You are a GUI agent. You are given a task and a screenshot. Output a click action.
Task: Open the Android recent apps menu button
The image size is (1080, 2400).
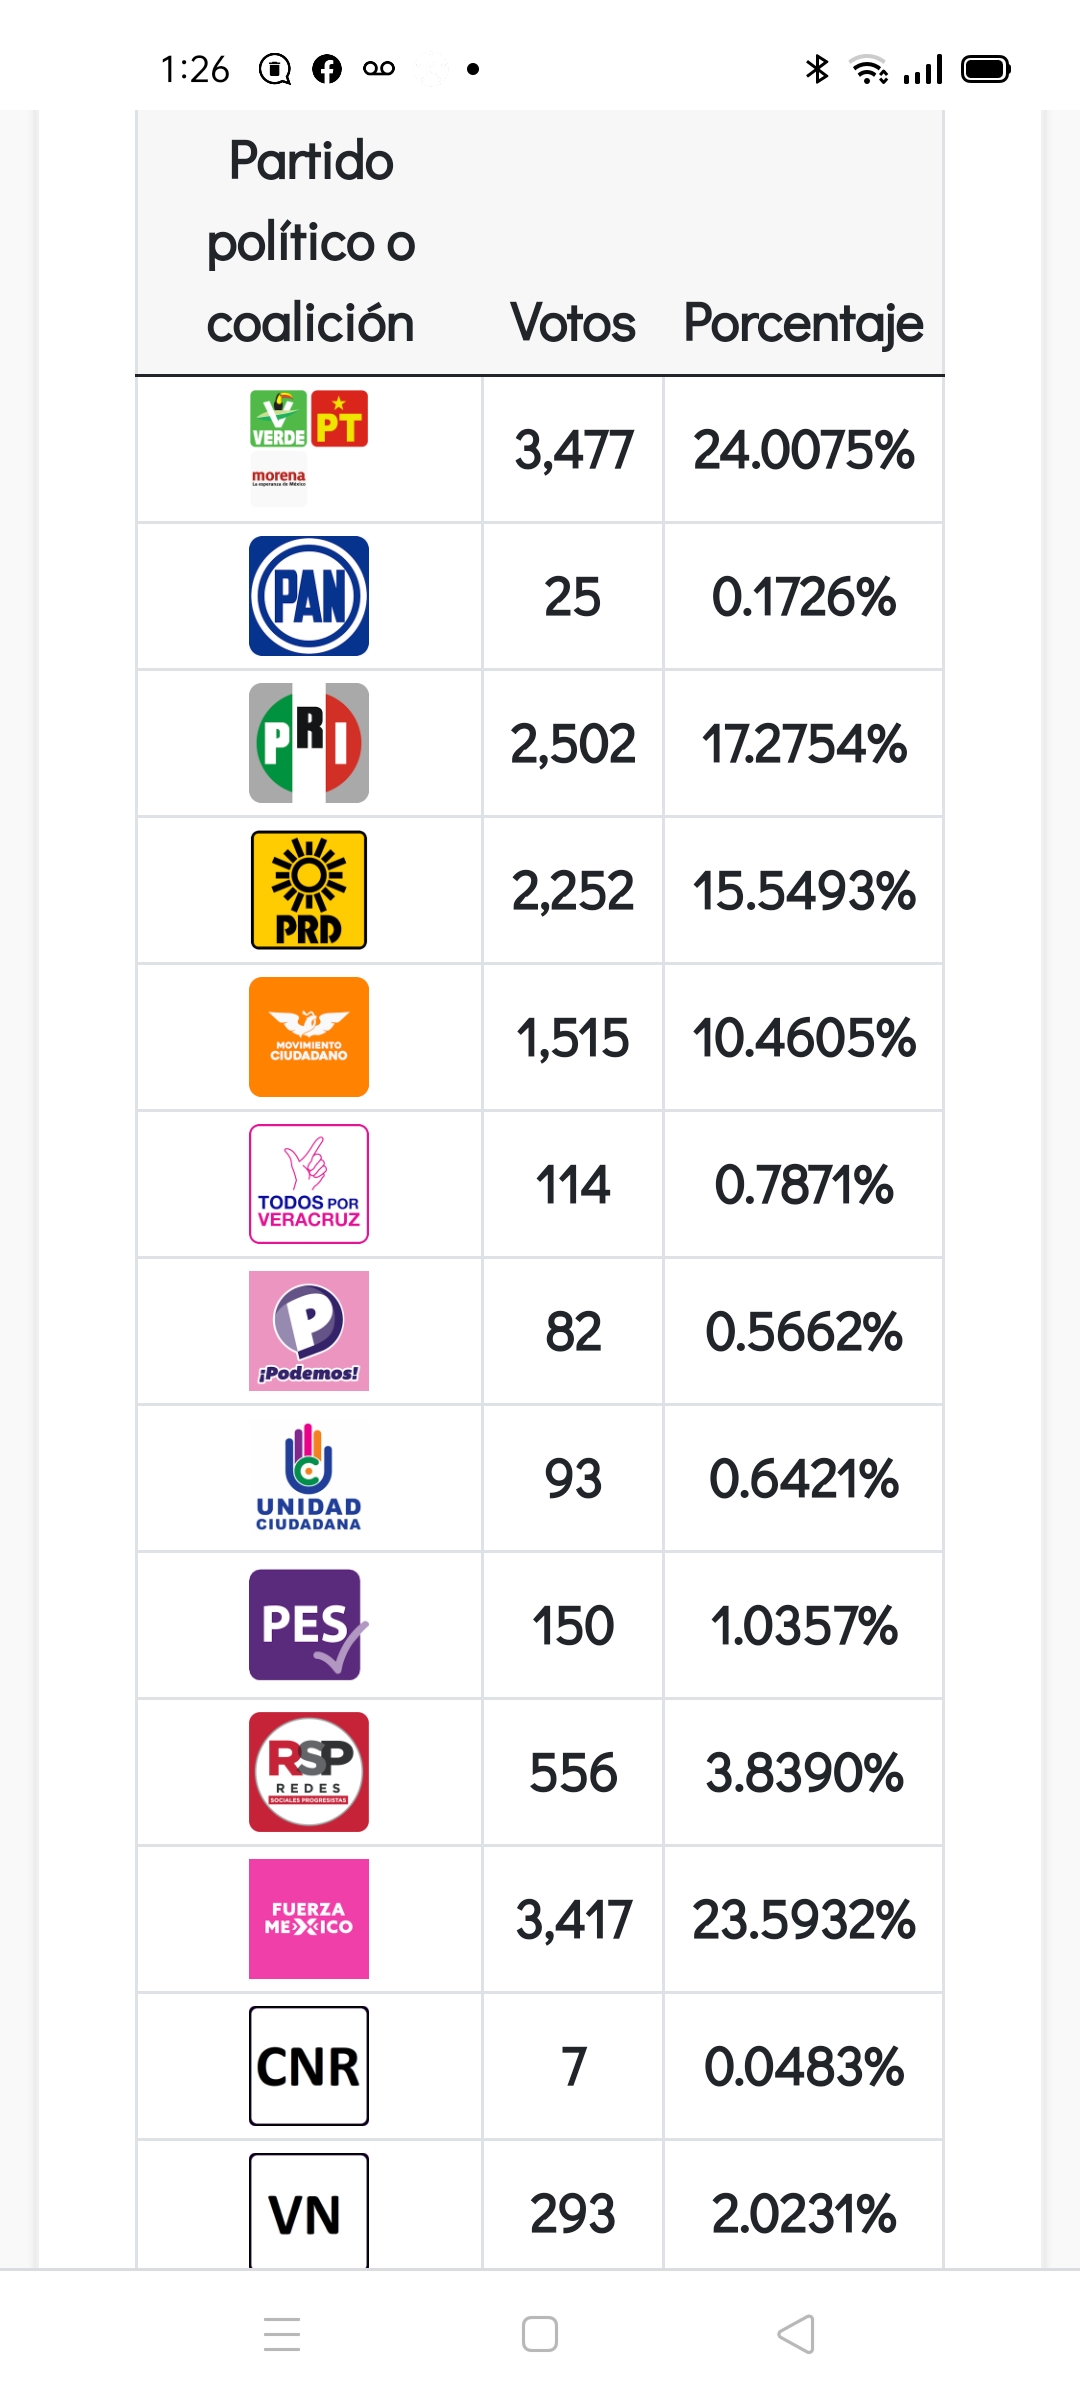[x=282, y=2334]
